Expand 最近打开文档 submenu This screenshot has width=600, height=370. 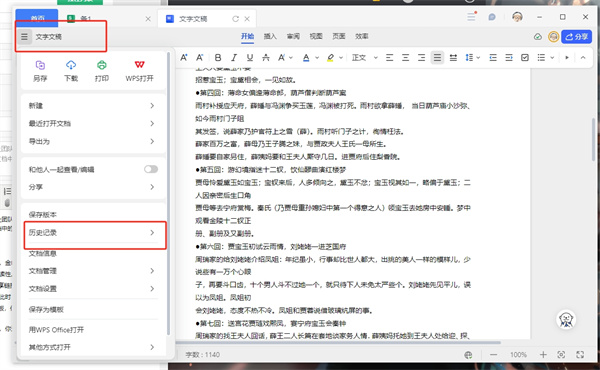93,123
